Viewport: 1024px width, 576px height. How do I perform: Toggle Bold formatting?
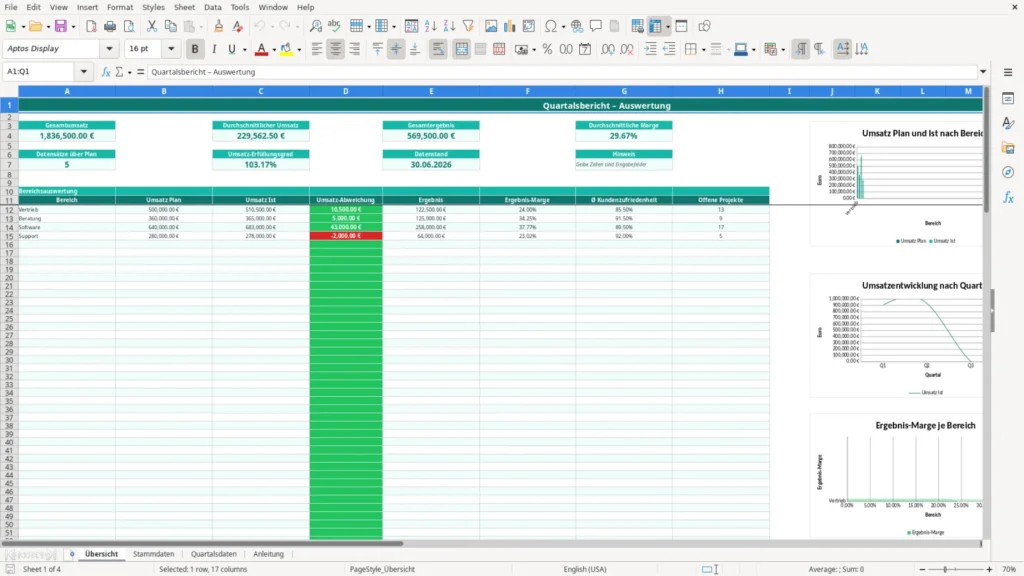(x=195, y=49)
